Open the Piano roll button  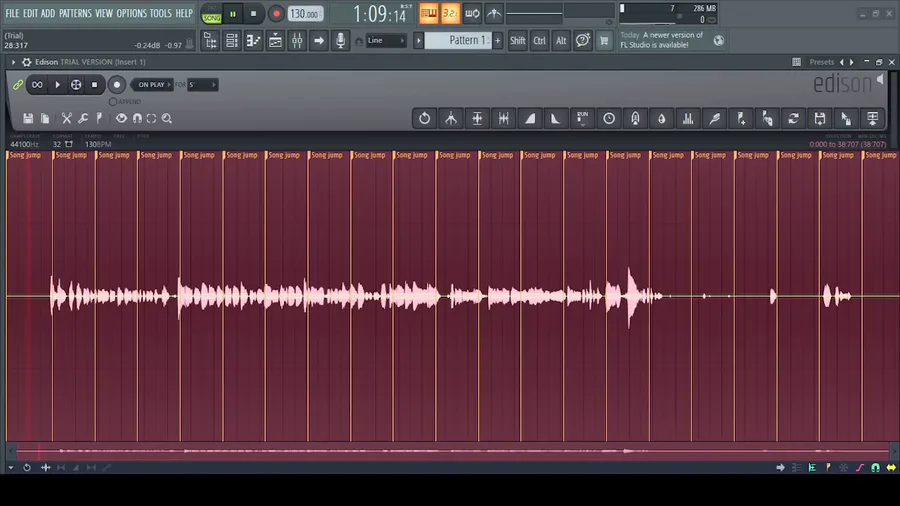(x=254, y=41)
